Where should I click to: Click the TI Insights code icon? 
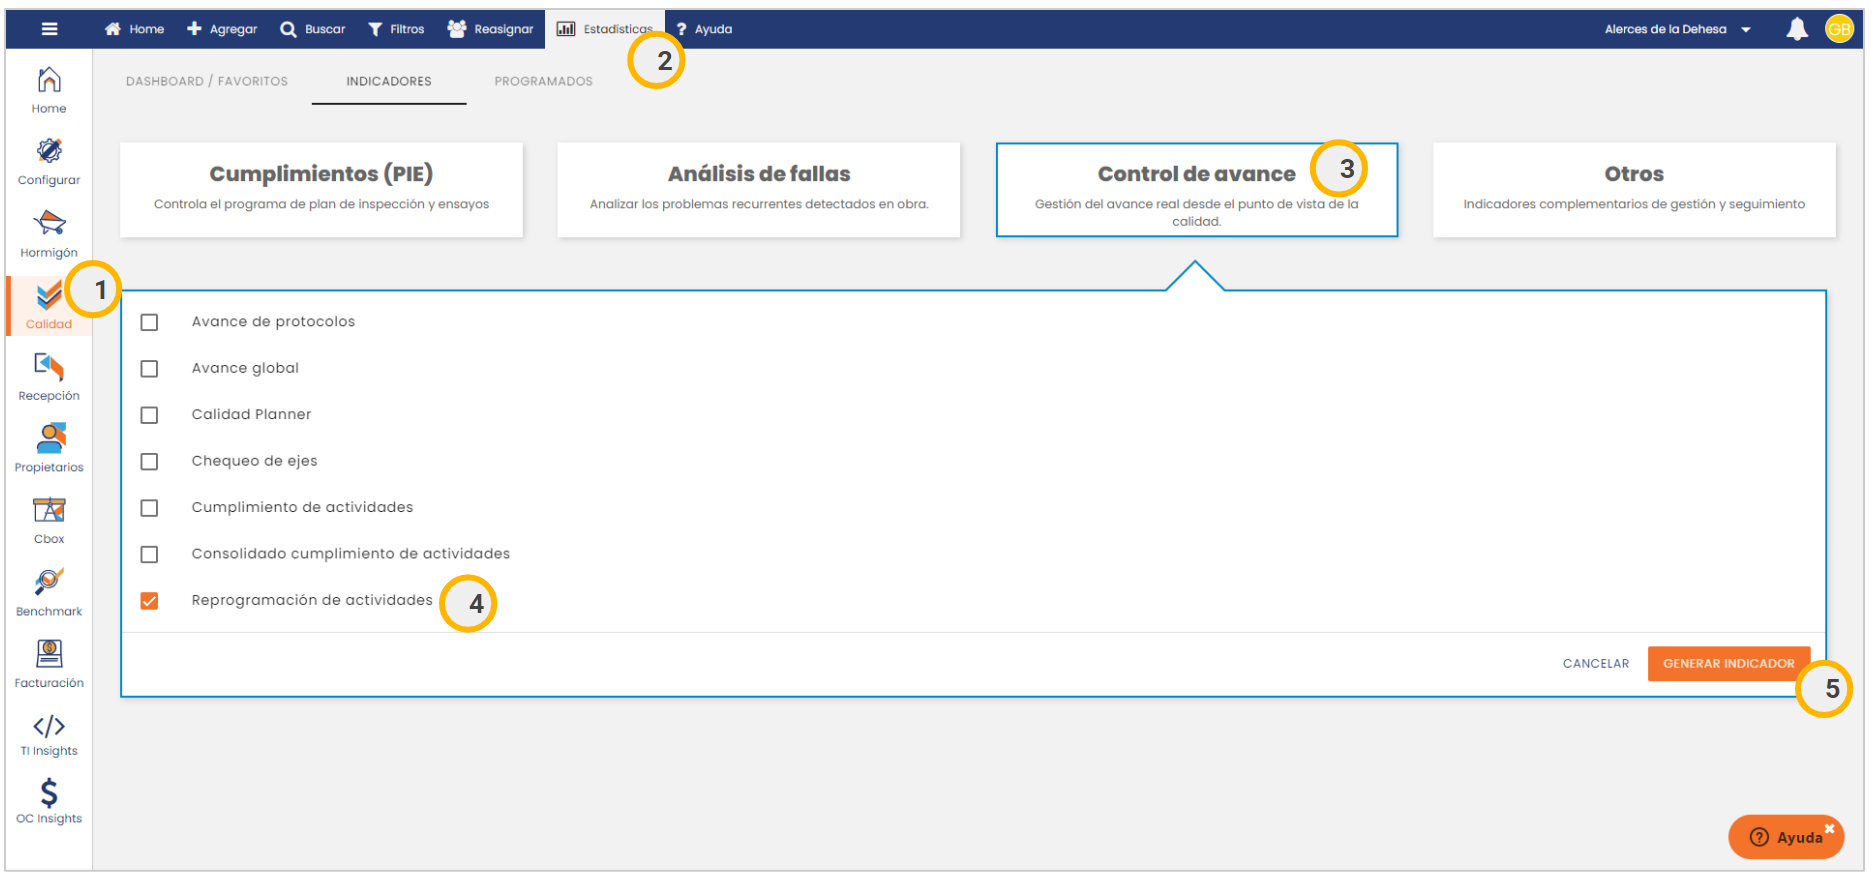click(49, 726)
